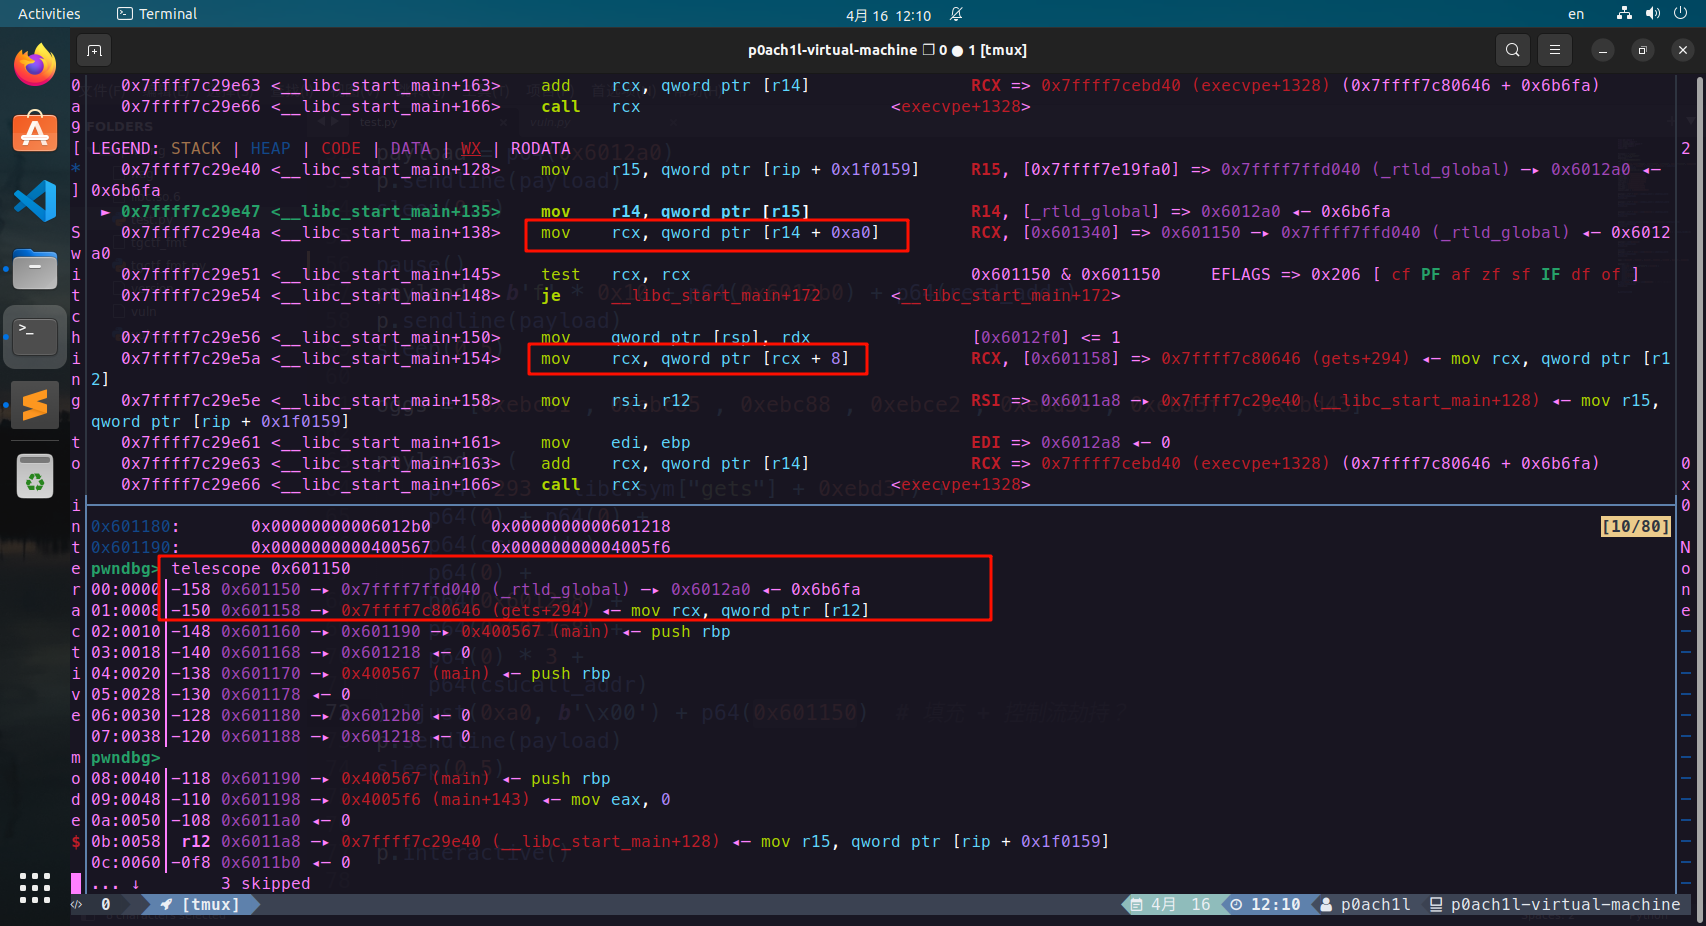This screenshot has height=926, width=1706.
Task: Open the volume control icon
Action: [x=1652, y=14]
